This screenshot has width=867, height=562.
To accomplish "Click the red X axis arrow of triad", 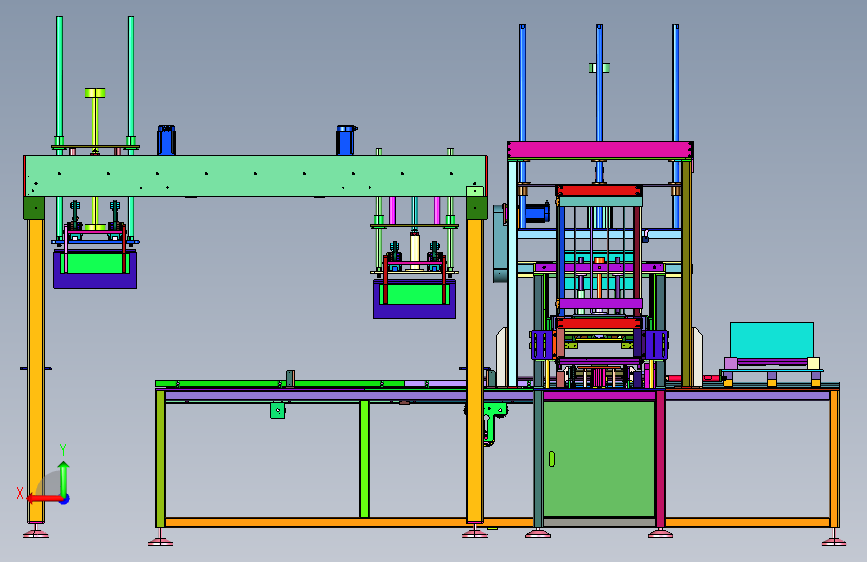I will 44,498.
